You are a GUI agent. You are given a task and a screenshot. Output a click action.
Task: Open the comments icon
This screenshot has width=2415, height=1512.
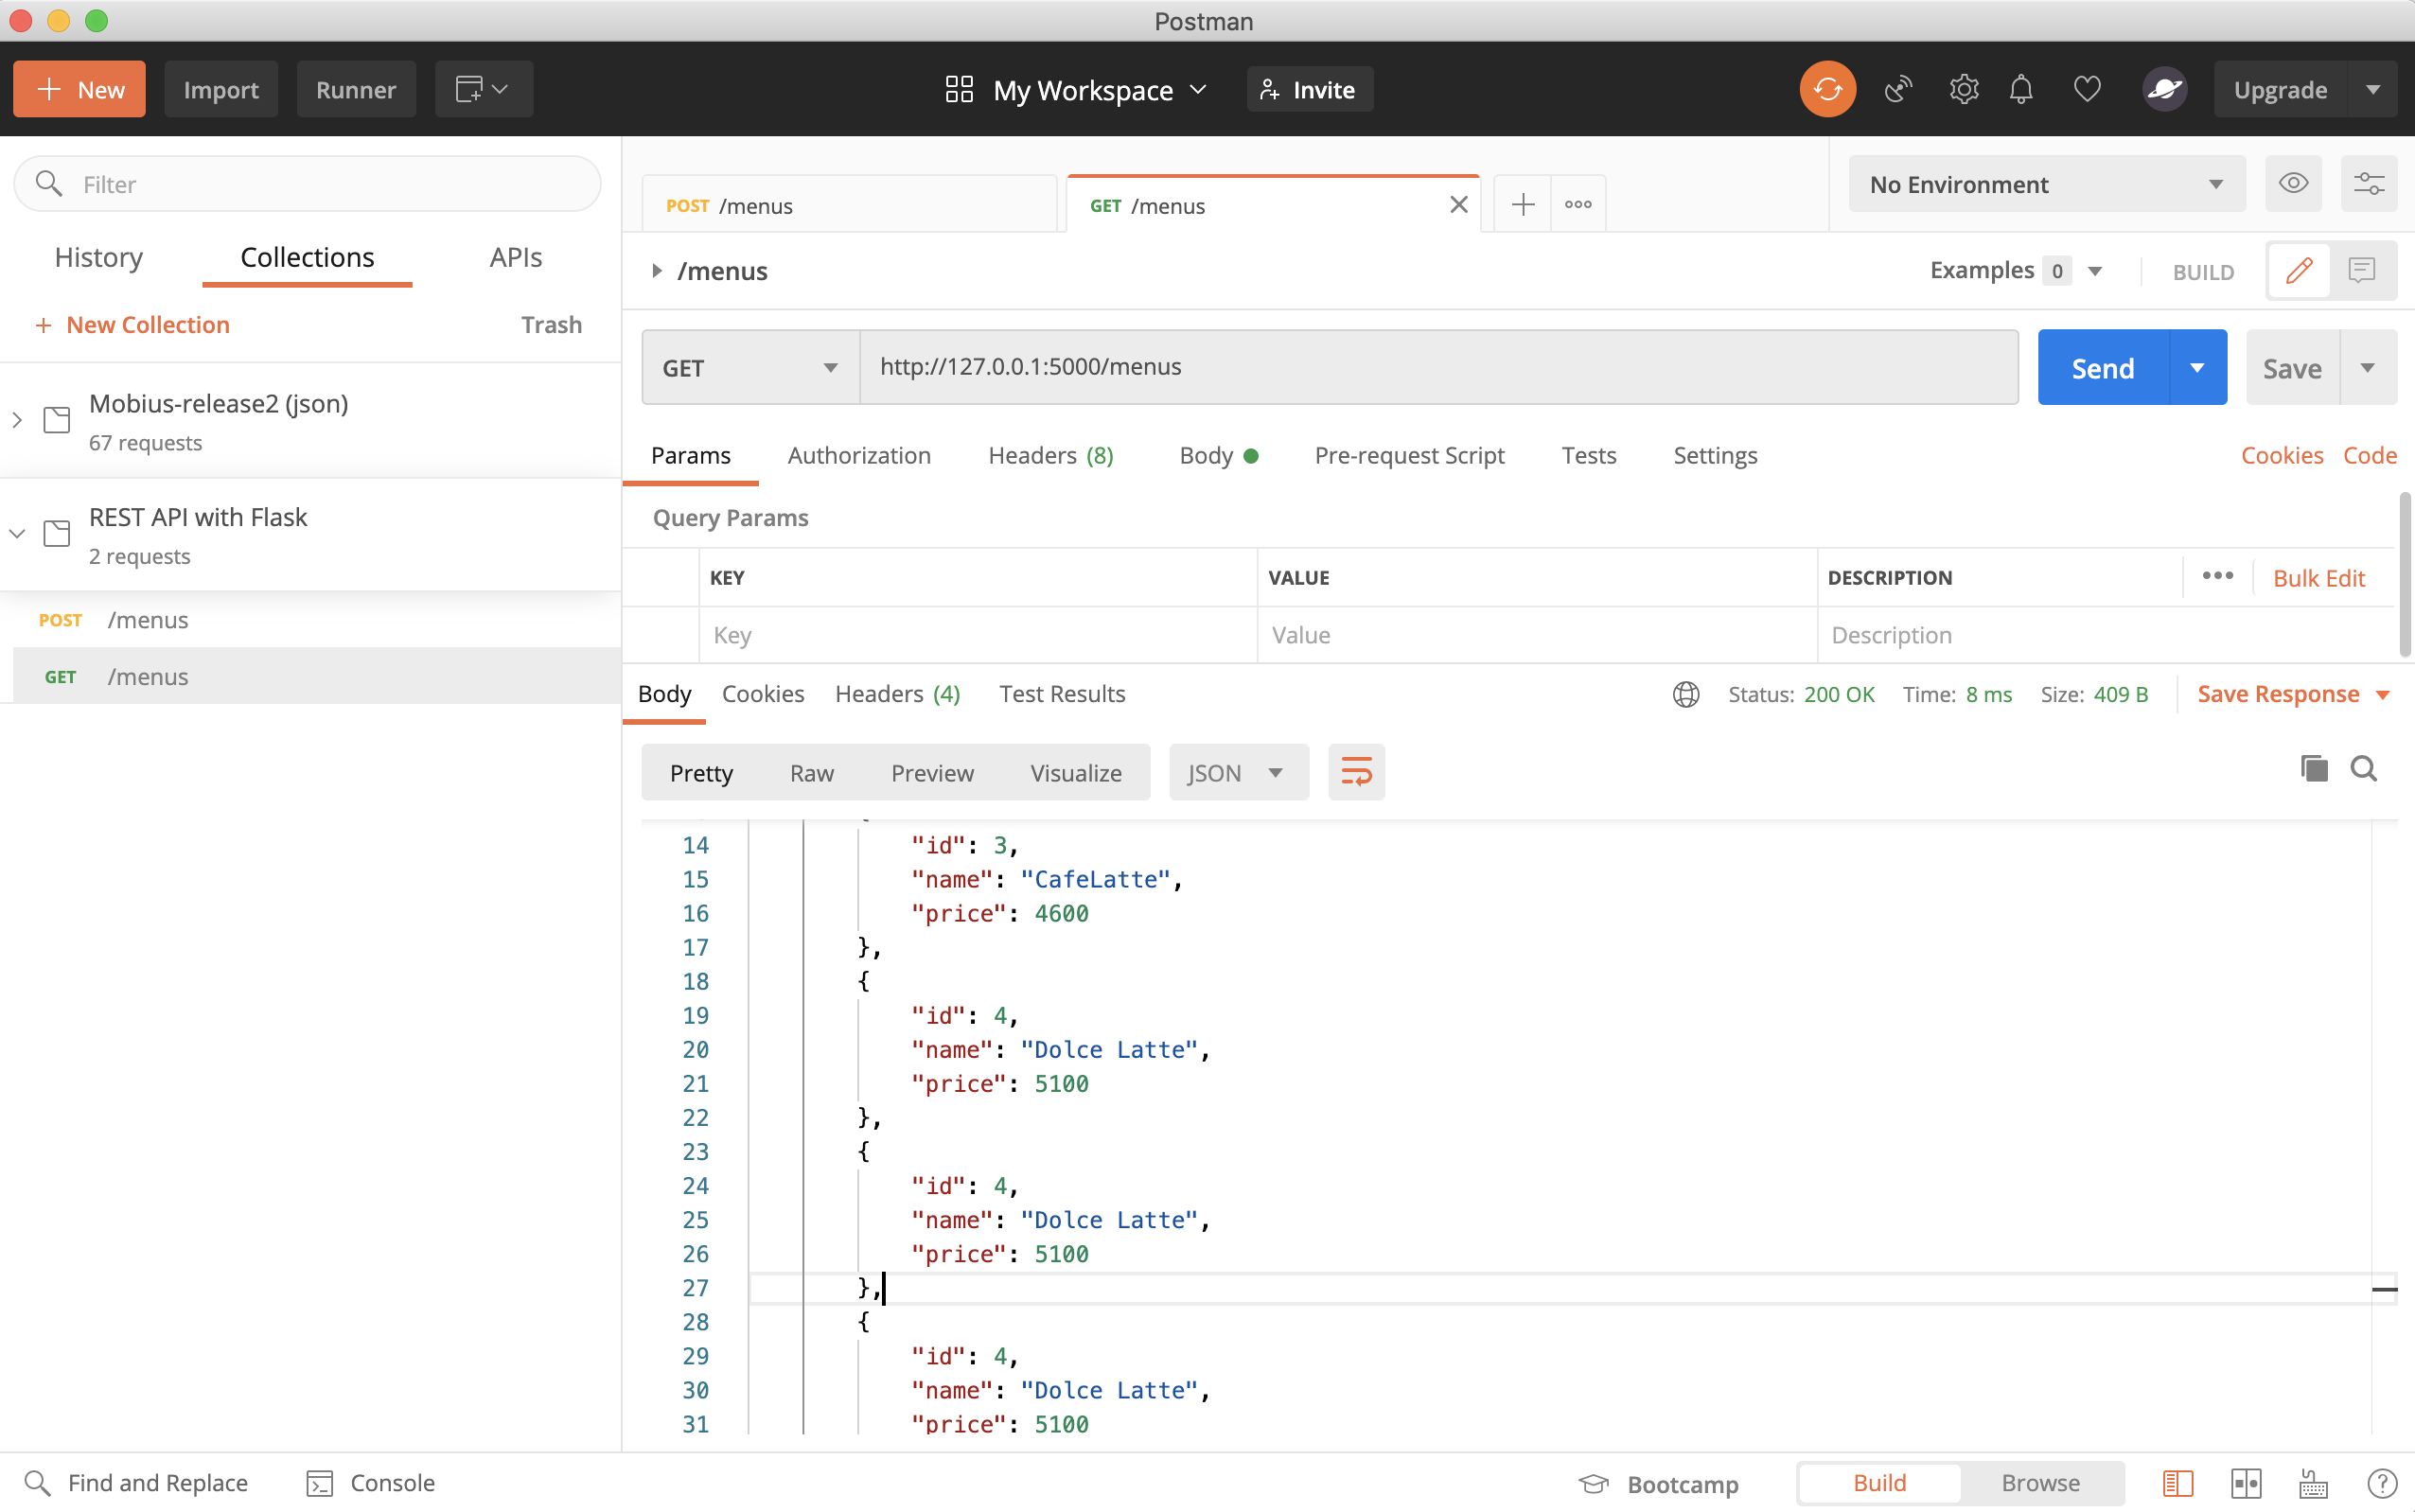coord(2362,270)
